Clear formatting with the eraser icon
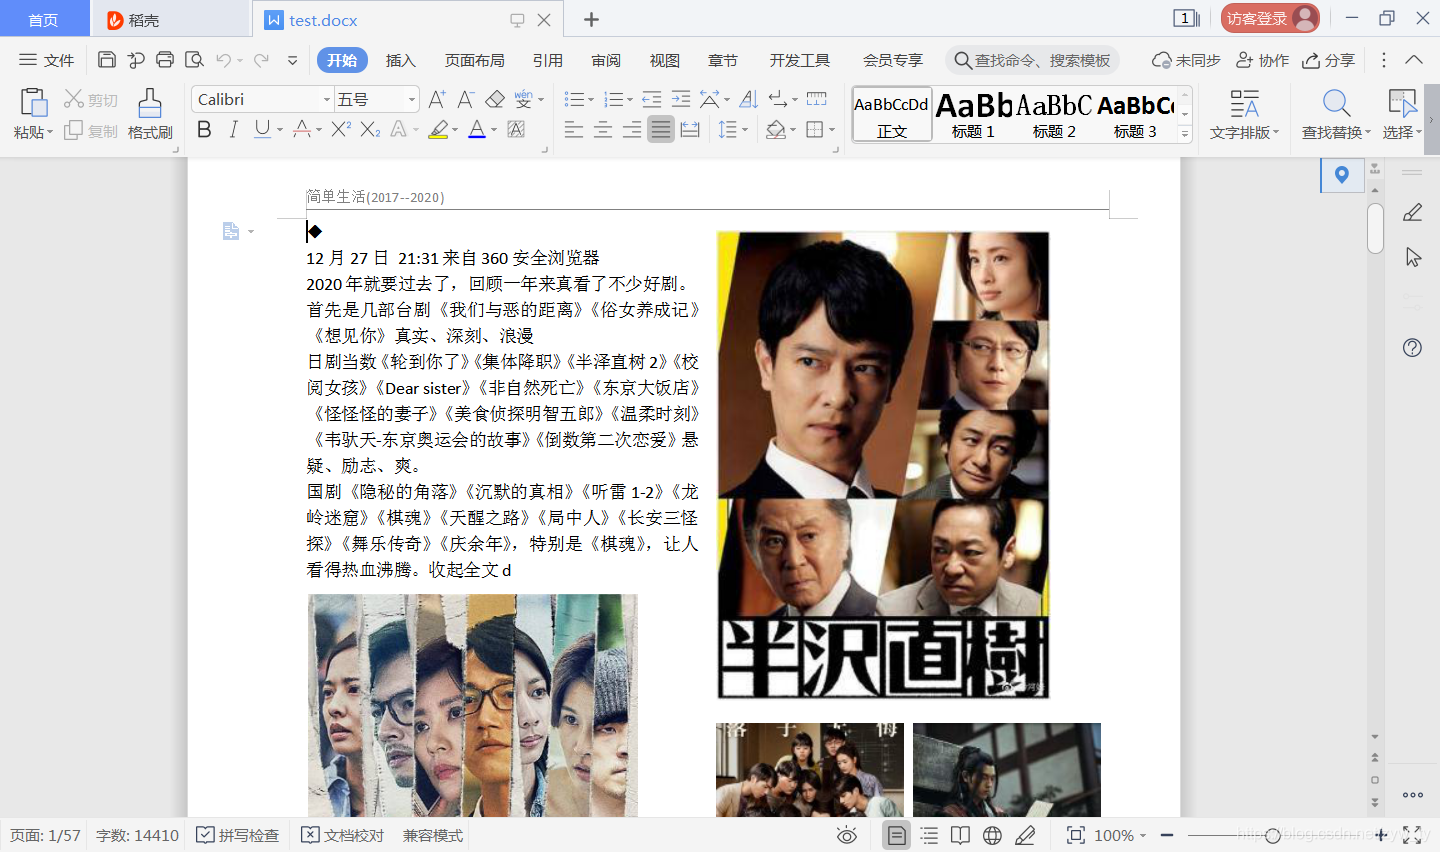Screen dimensions: 1440x852 495,99
